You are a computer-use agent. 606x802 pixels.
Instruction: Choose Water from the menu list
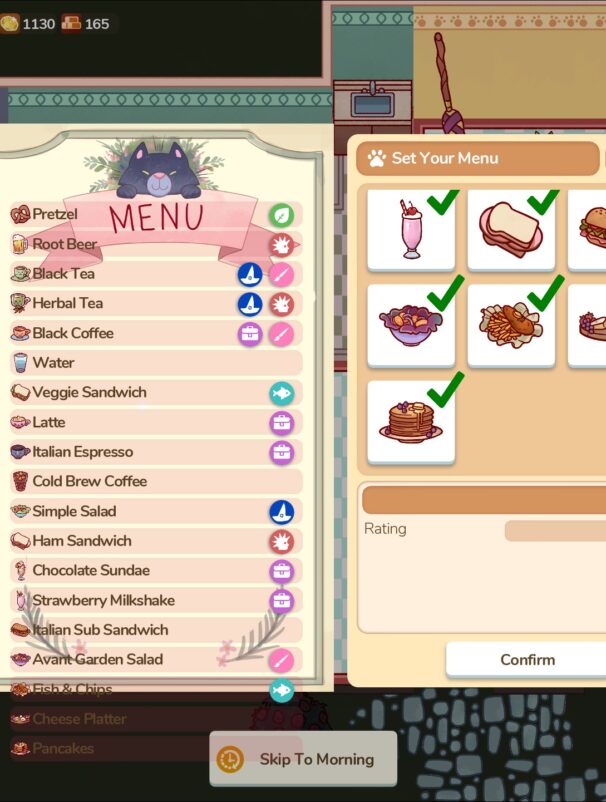click(x=155, y=363)
